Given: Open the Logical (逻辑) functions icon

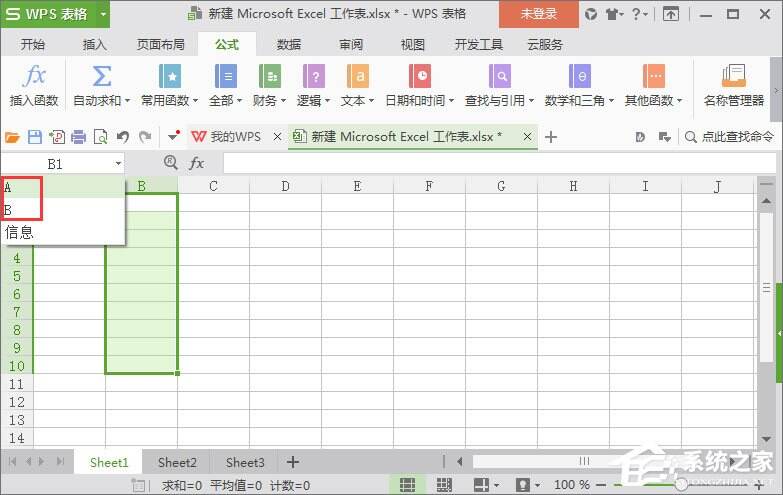Looking at the screenshot, I should 314,76.
